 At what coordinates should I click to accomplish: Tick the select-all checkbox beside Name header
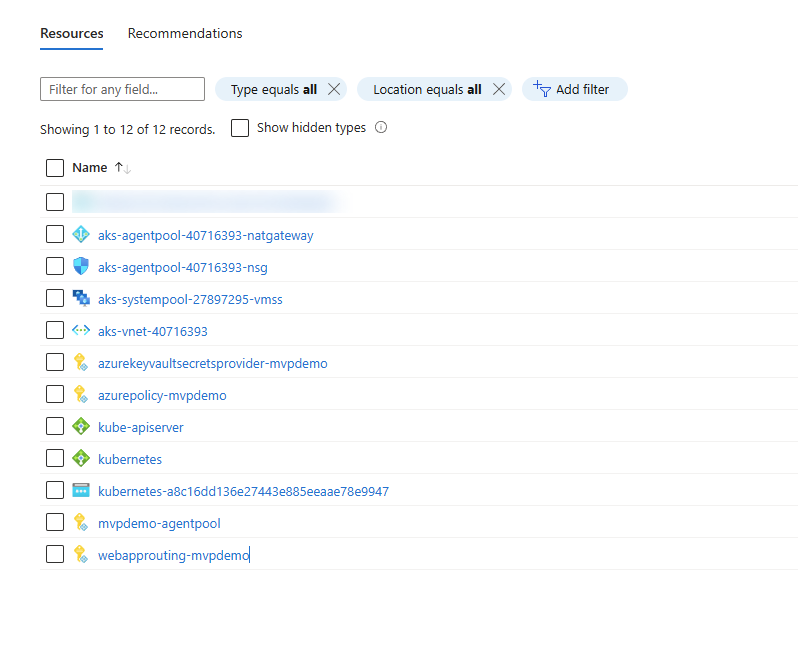point(55,168)
